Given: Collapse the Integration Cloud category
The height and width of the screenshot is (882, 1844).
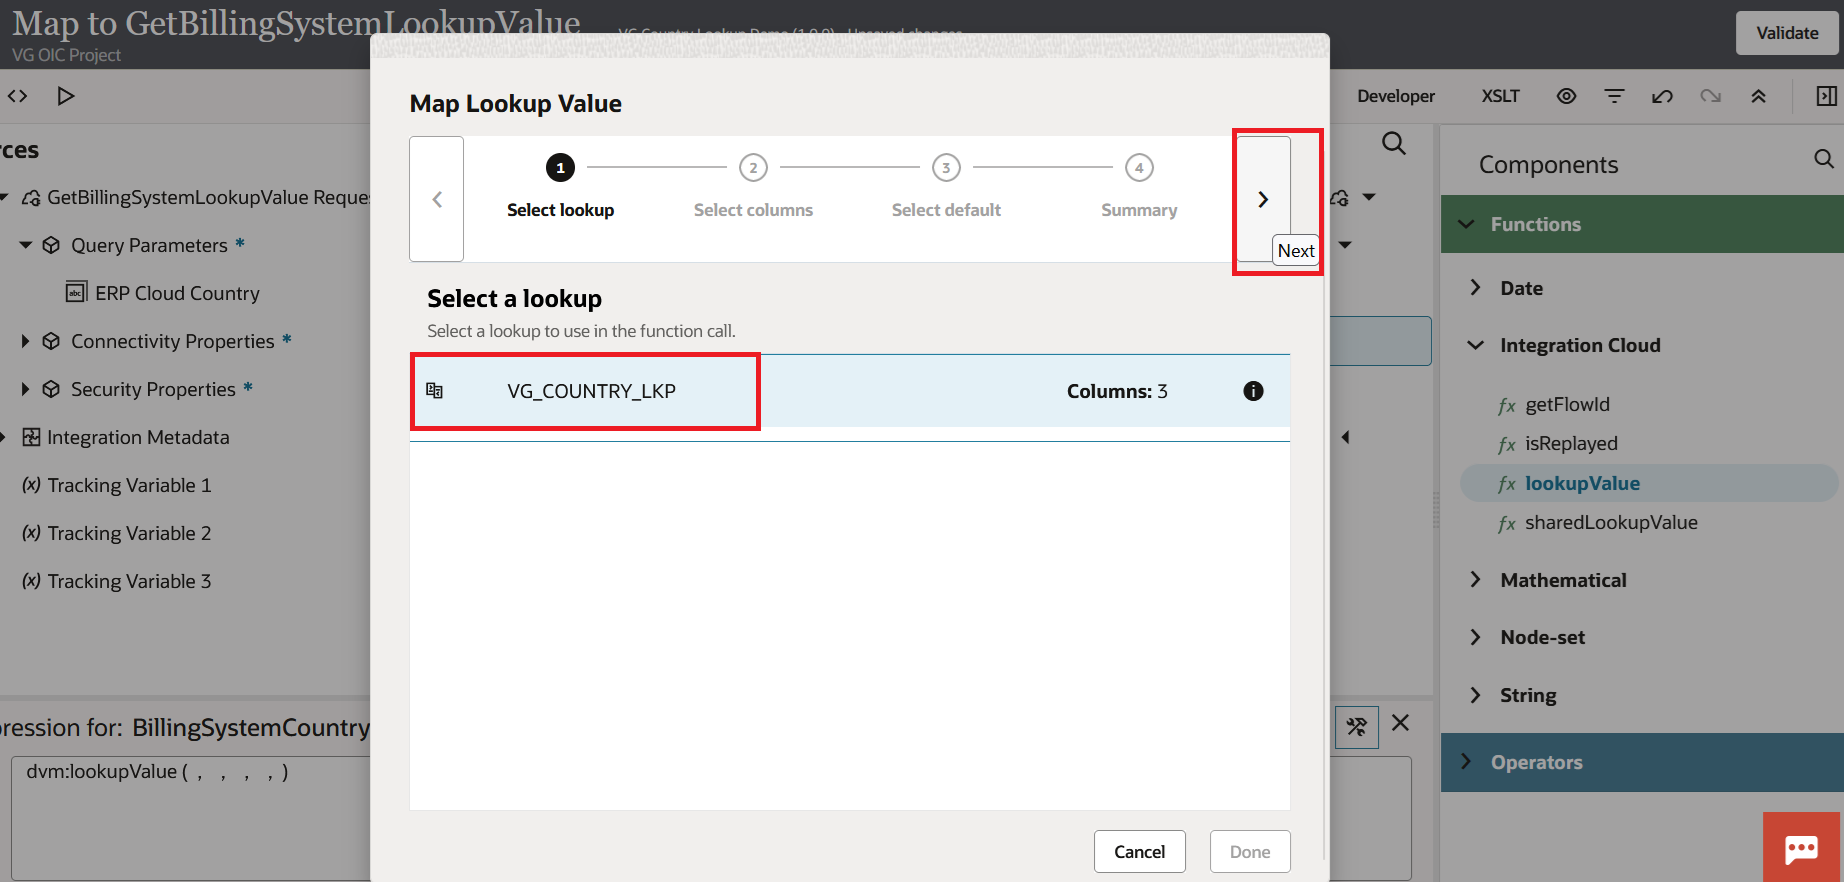Looking at the screenshot, I should pyautogui.click(x=1476, y=345).
